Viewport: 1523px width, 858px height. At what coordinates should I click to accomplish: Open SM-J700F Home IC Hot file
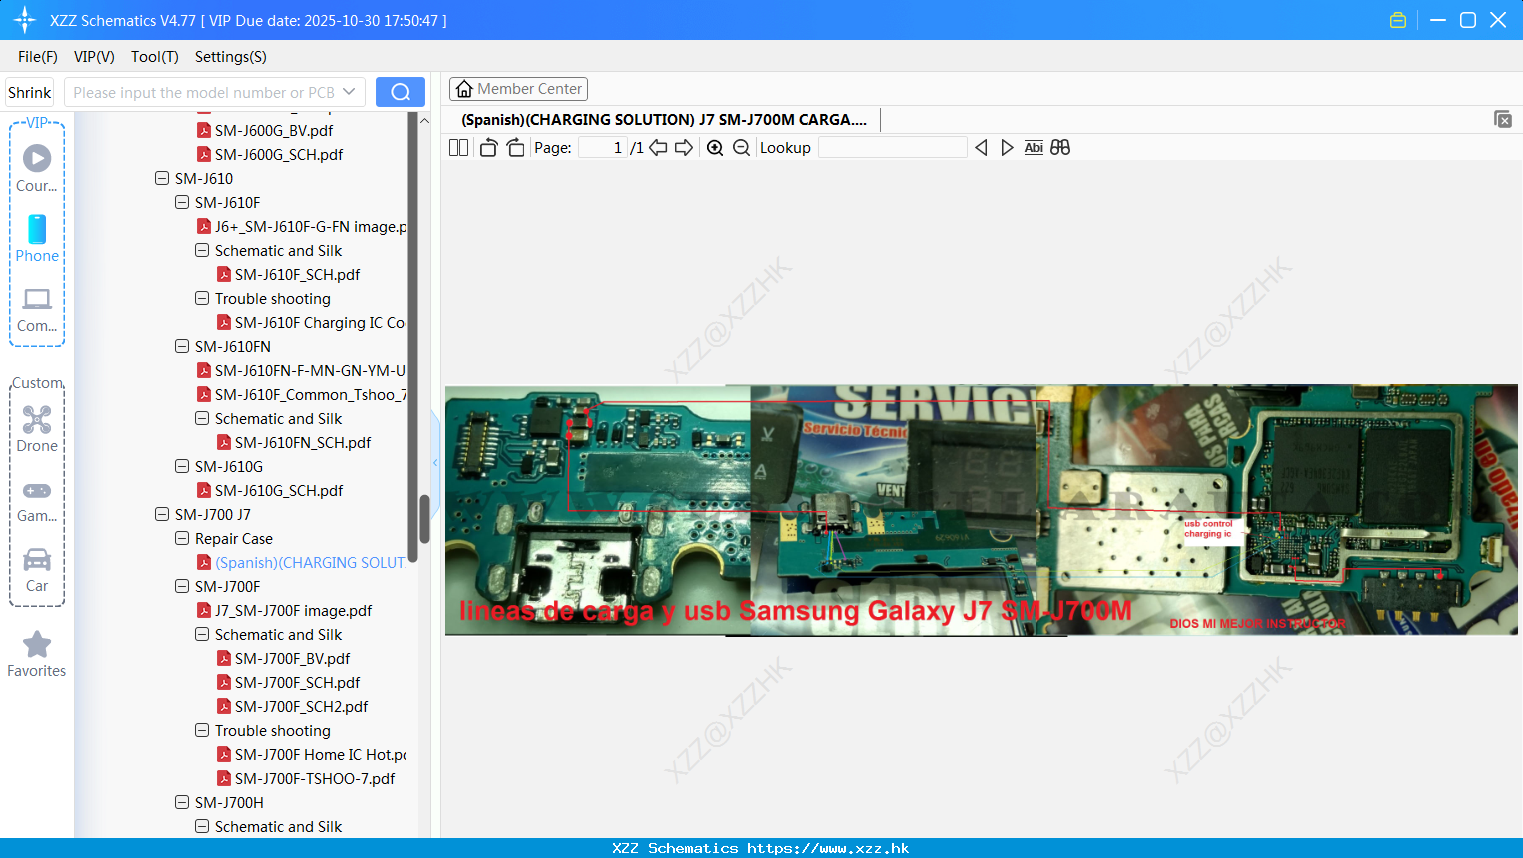311,754
